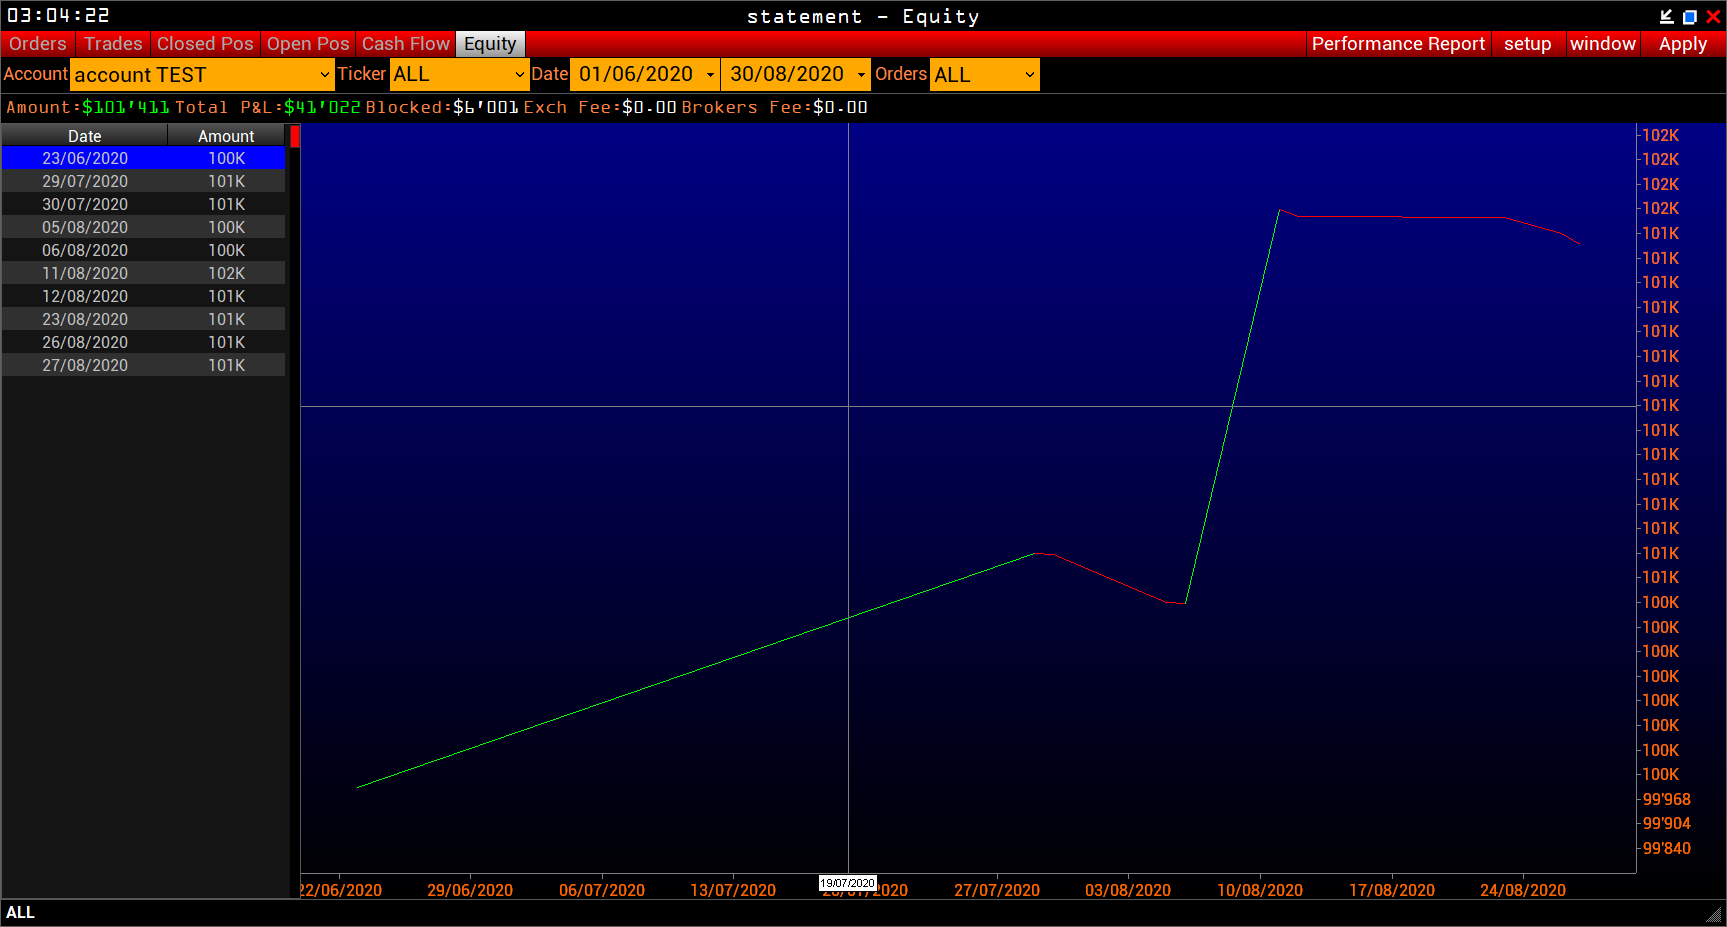The image size is (1727, 927).
Task: Sort by the Amount column header
Action: (226, 136)
